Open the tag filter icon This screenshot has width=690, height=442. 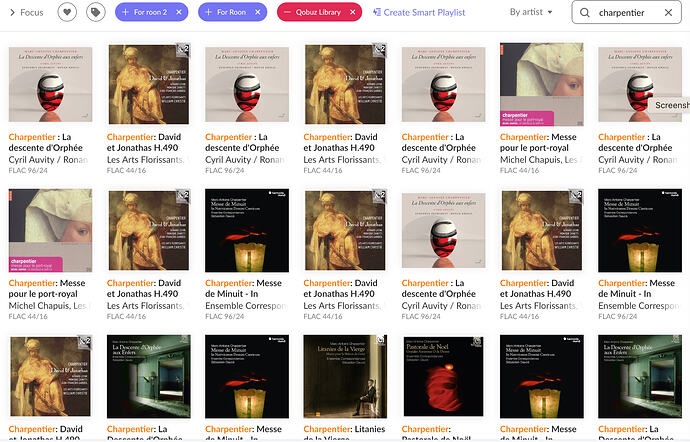95,12
